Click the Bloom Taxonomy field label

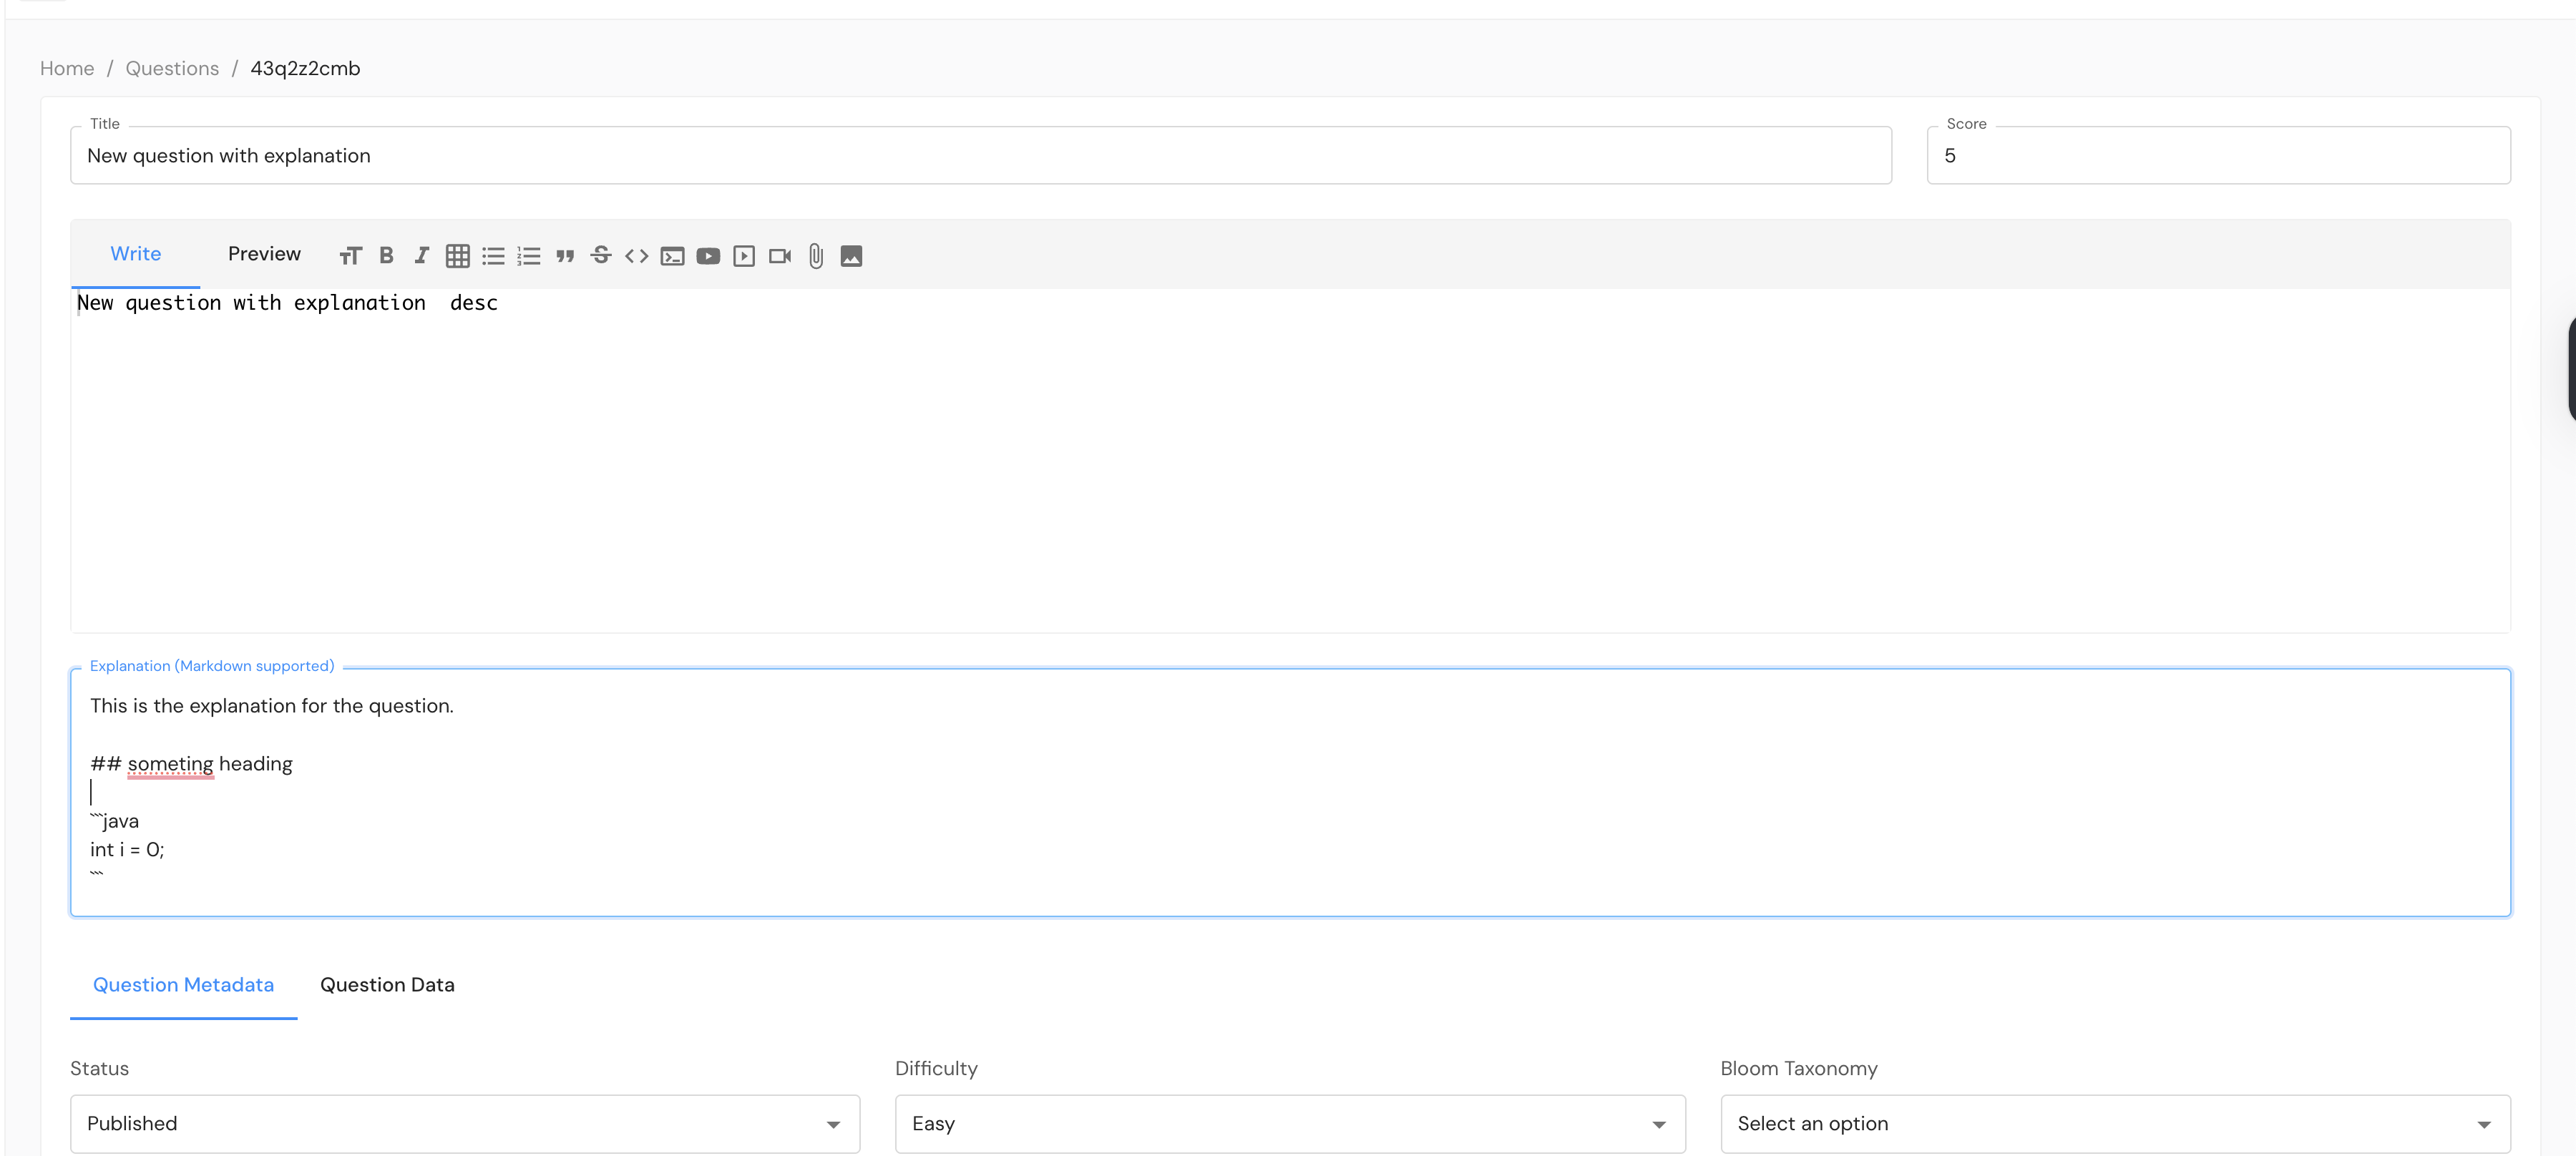click(1799, 1068)
